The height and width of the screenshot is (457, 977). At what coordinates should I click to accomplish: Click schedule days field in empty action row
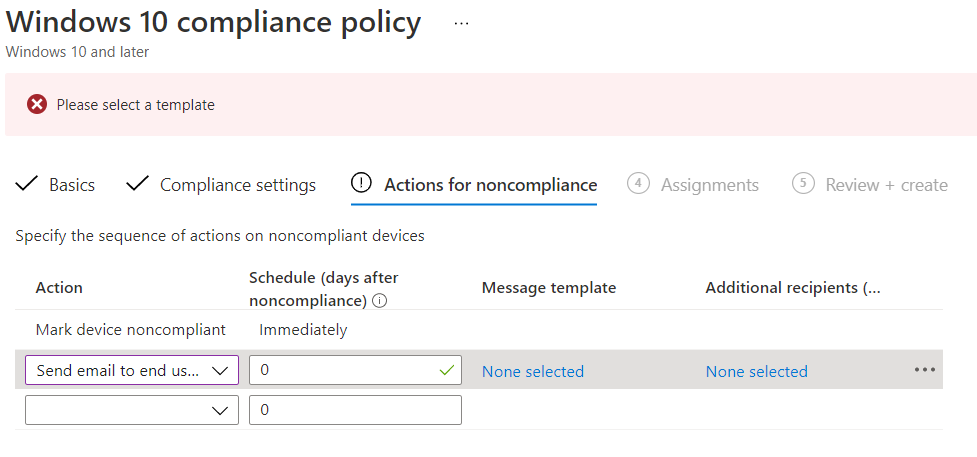click(x=355, y=410)
